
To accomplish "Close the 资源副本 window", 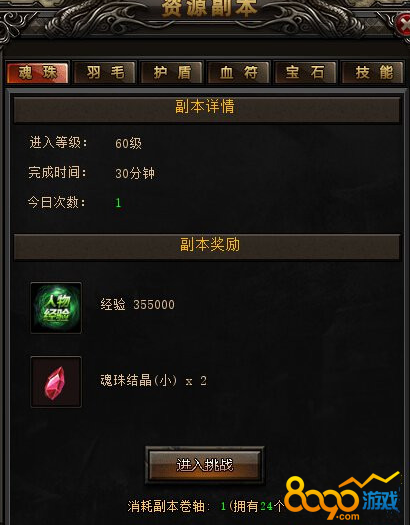I will [403, 23].
